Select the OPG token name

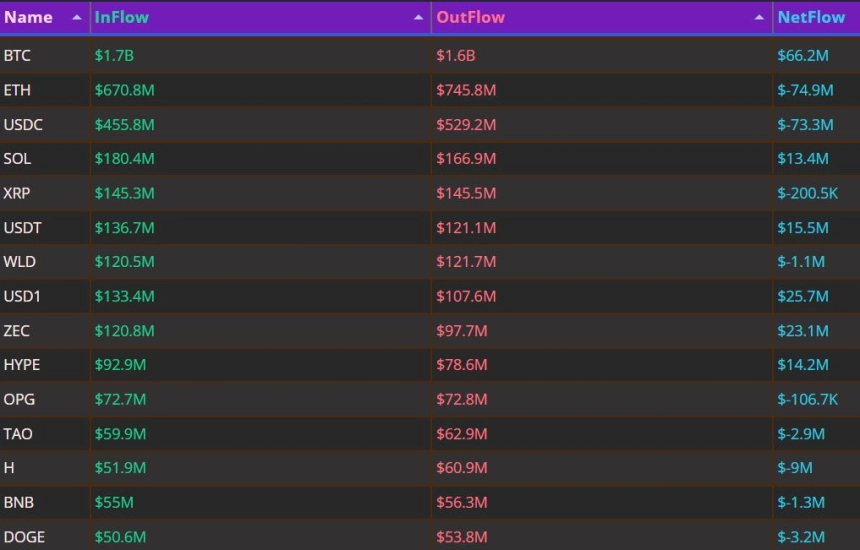click(19, 399)
